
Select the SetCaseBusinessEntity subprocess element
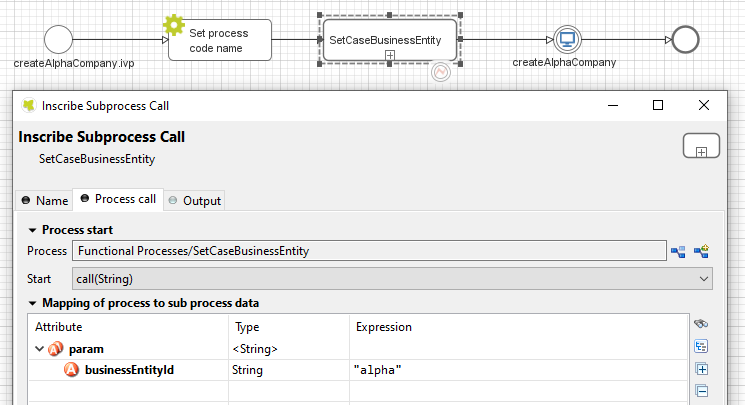pyautogui.click(x=390, y=40)
